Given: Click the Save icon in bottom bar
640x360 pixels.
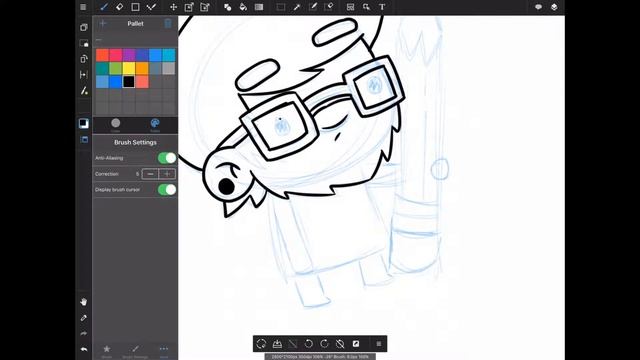Looking at the screenshot, I should 277,344.
